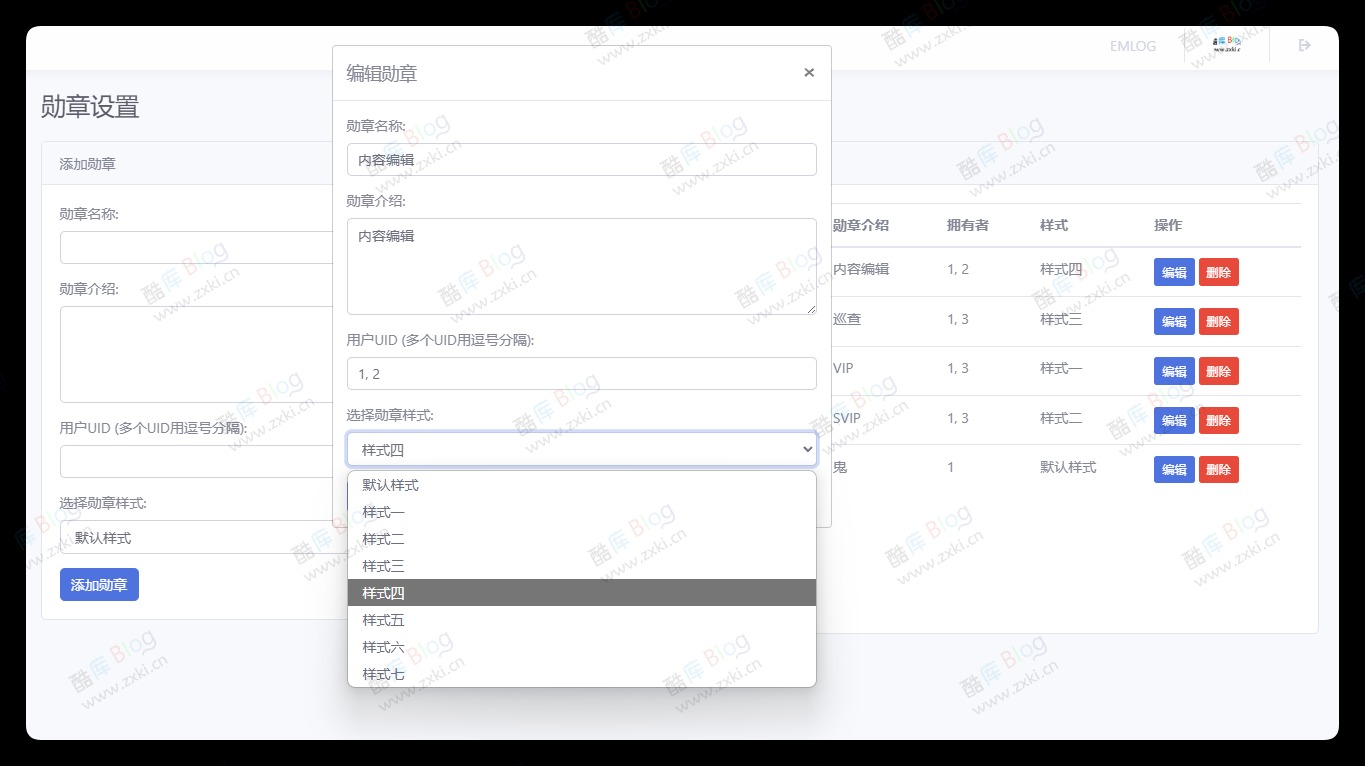
Task: Delete the 鬼 badge
Action: 1218,469
